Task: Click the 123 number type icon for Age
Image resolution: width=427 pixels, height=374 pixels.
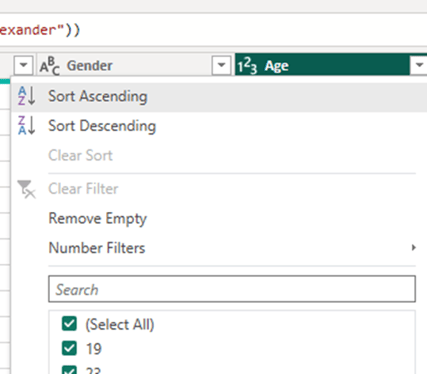Action: (247, 66)
